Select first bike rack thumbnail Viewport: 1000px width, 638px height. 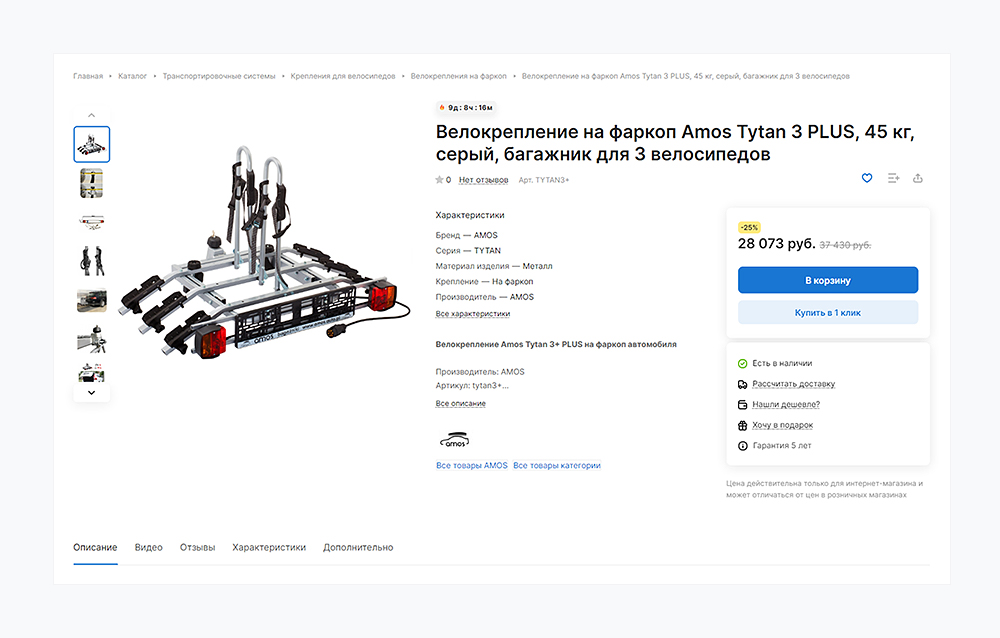[x=92, y=144]
